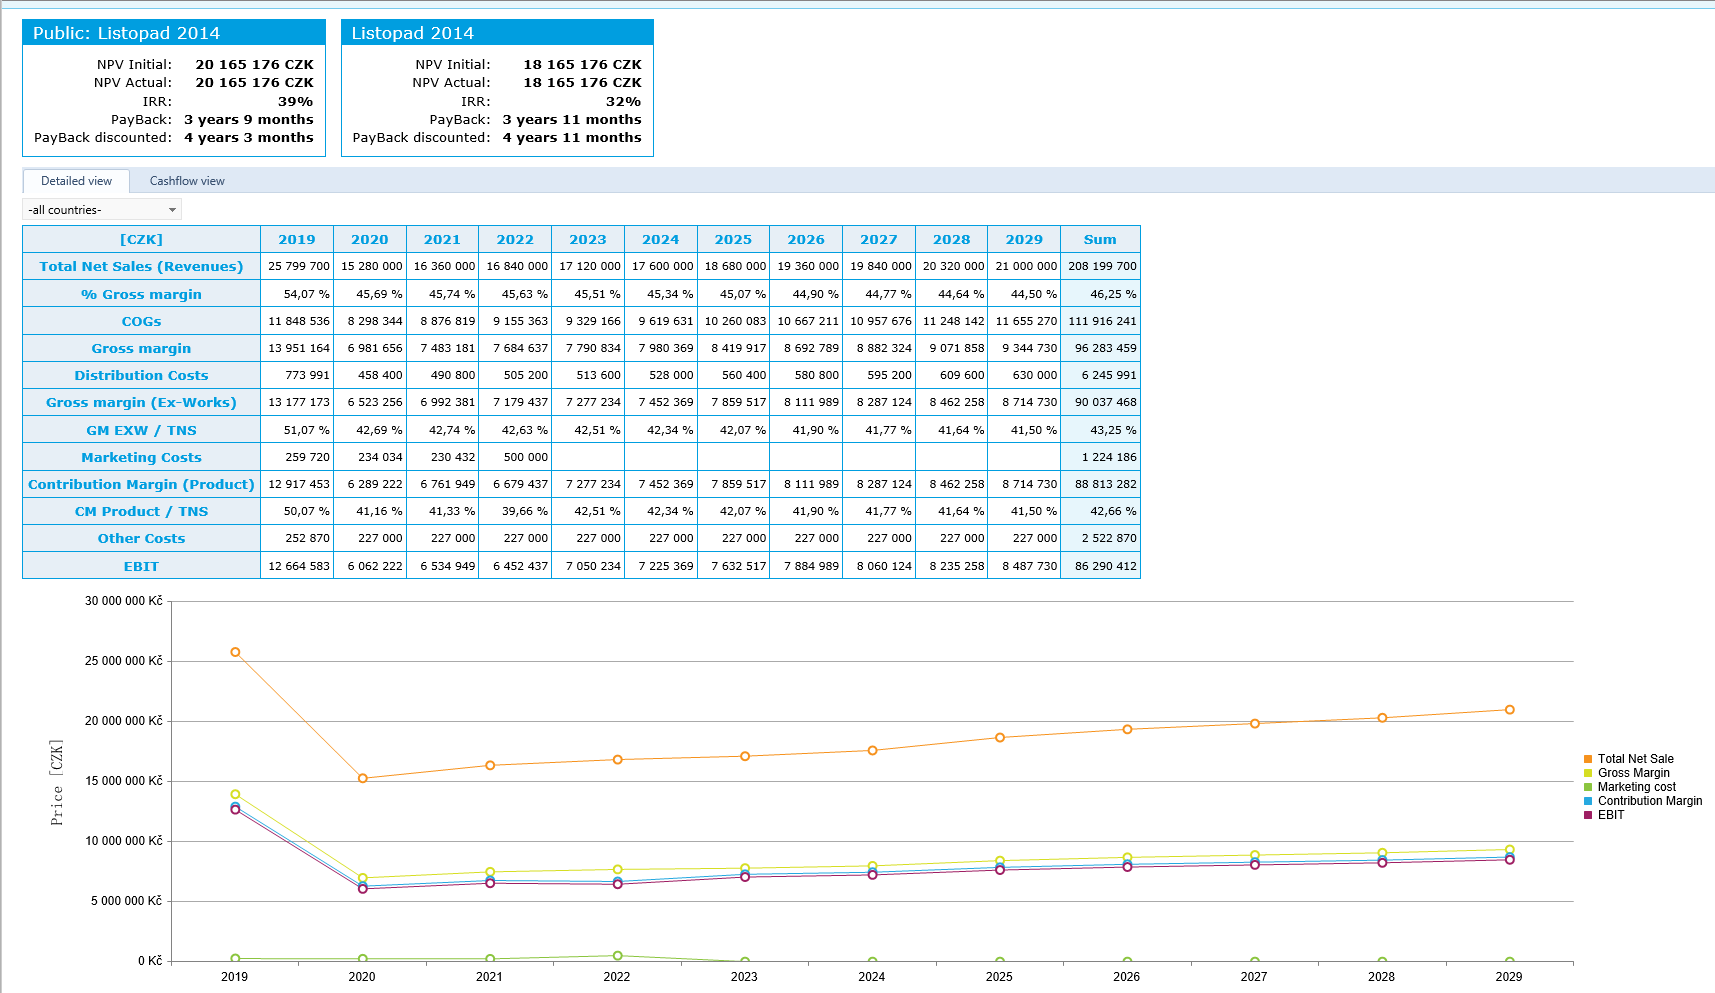Click the sum cell 208 199 700

pyautogui.click(x=1101, y=266)
